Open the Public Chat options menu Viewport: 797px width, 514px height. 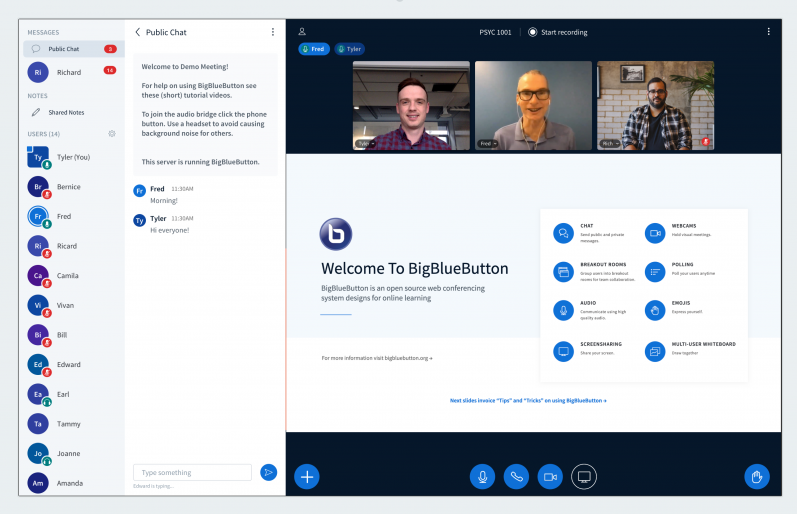273,32
